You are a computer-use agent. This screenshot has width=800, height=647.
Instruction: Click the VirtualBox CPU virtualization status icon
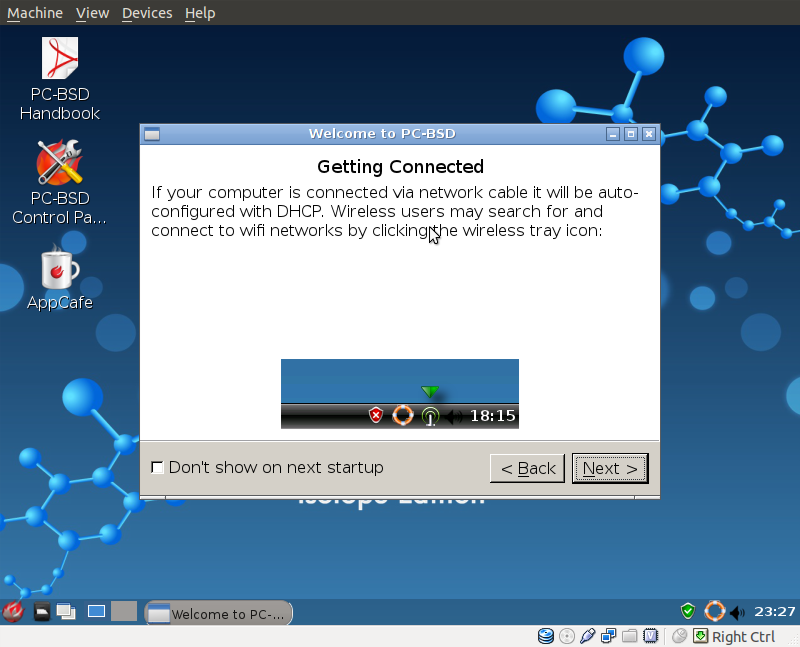pyautogui.click(x=651, y=636)
